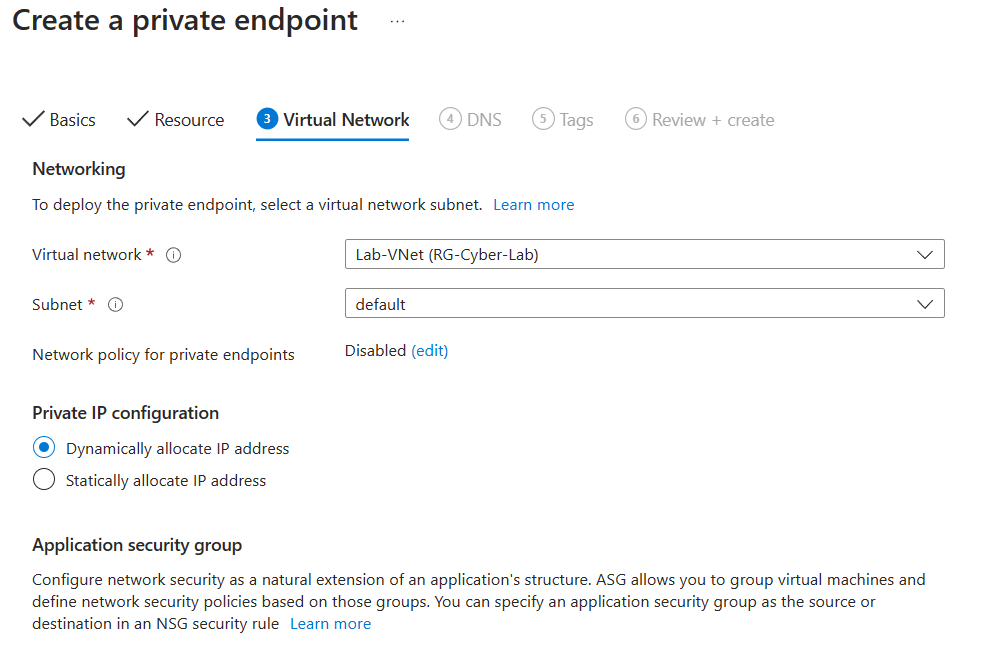Click inside the Virtual network selection field

point(600,254)
